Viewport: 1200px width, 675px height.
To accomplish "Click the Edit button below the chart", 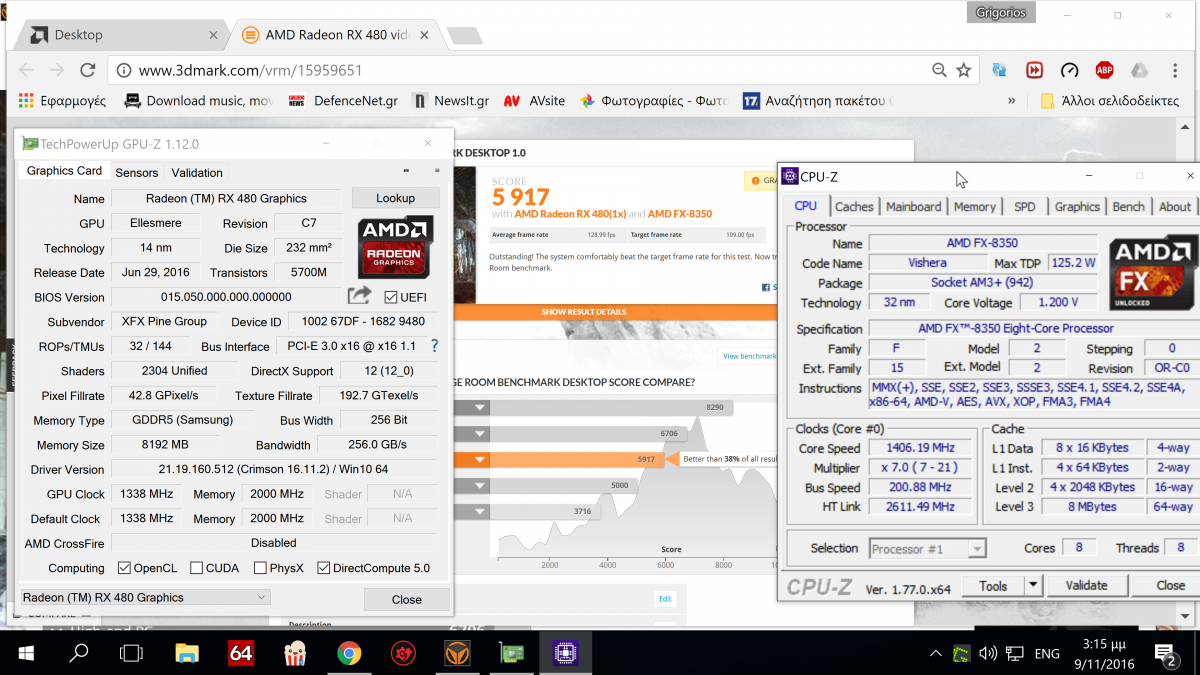I will coord(665,599).
